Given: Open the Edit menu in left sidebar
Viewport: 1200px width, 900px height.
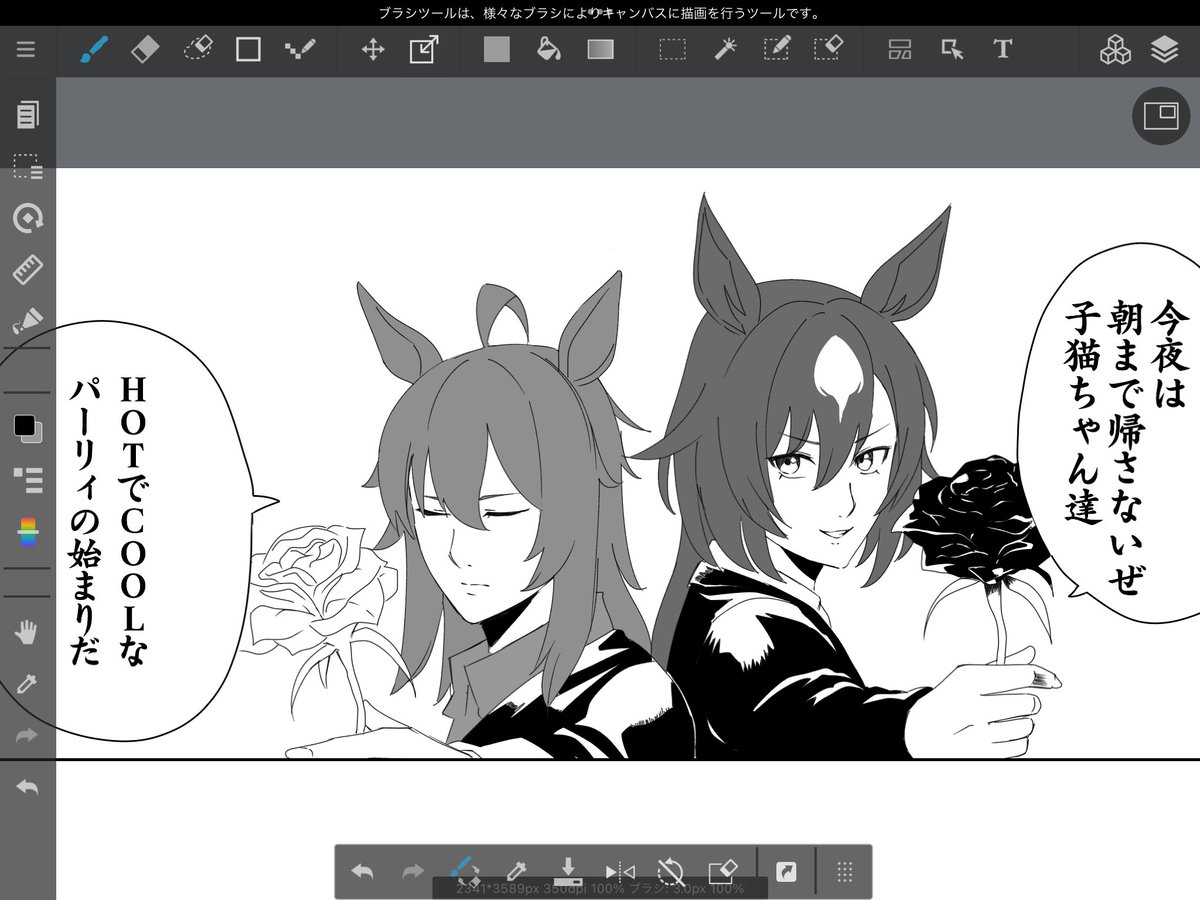Looking at the screenshot, I should (28, 114).
